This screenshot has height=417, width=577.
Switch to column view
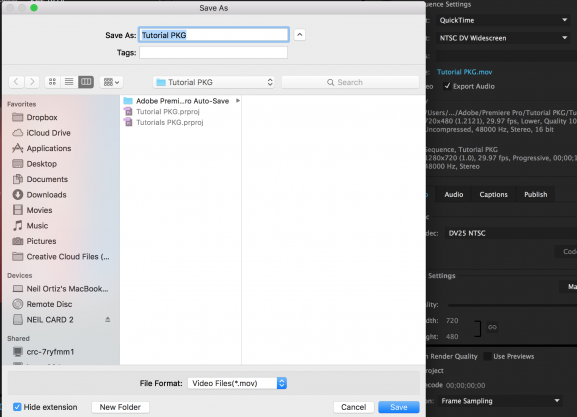86,82
